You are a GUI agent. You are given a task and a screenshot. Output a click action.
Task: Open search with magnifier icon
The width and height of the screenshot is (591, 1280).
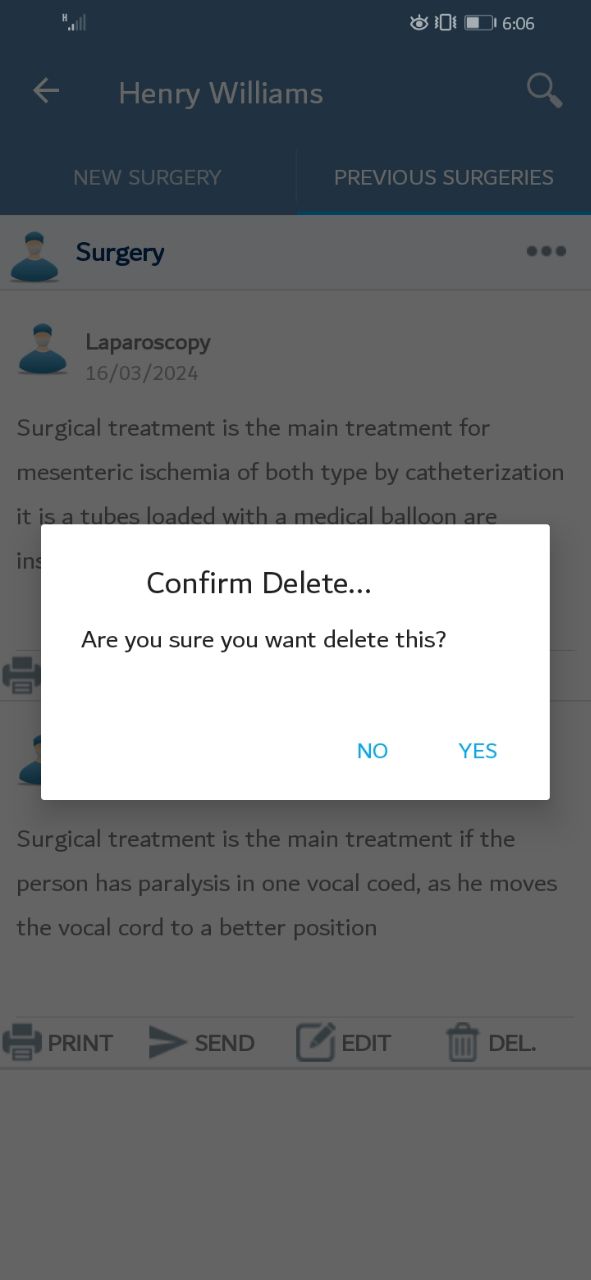[544, 91]
